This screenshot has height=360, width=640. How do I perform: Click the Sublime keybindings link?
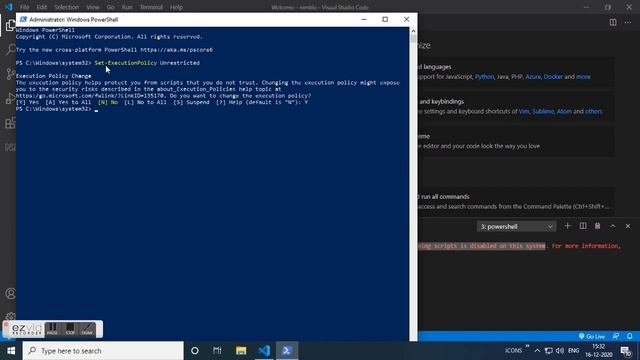(x=543, y=111)
